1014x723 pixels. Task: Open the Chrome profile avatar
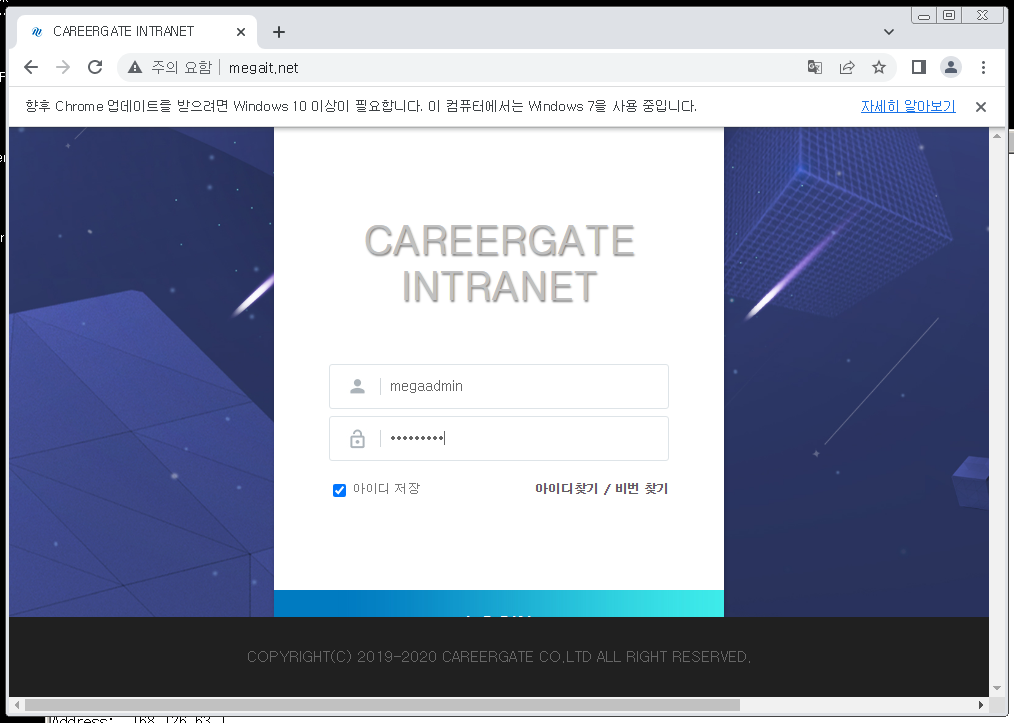951,67
